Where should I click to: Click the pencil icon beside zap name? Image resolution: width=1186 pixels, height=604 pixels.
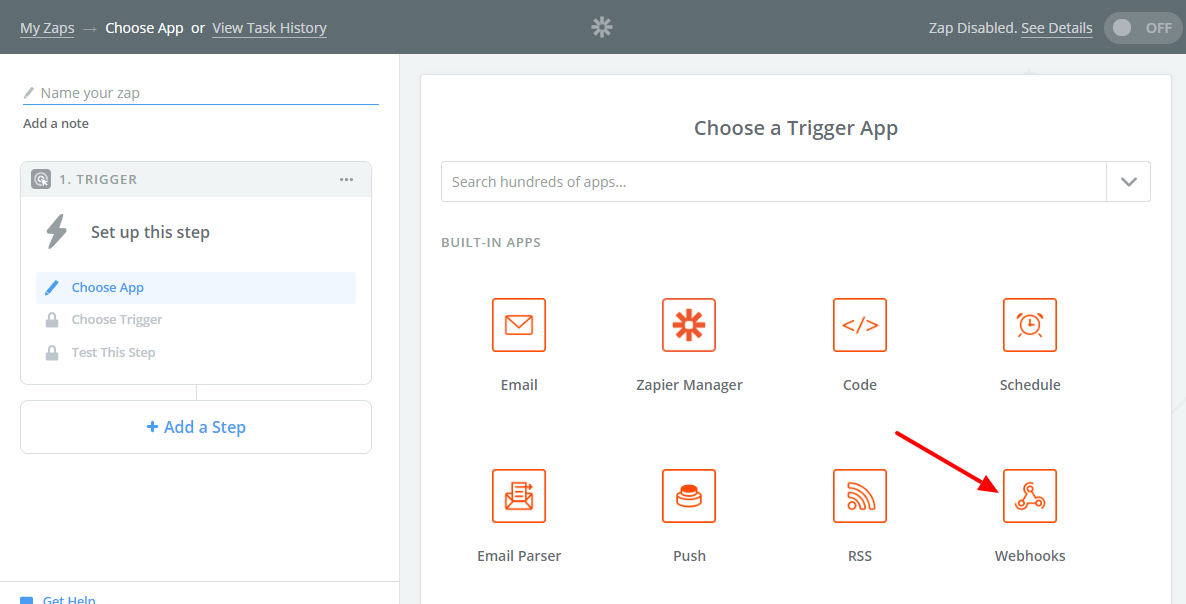click(29, 93)
